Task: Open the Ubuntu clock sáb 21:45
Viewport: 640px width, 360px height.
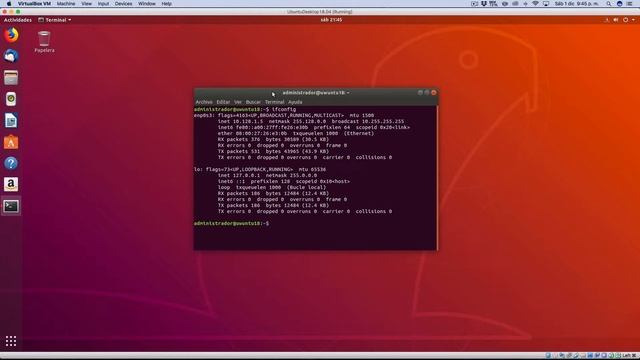Action: coord(331,20)
